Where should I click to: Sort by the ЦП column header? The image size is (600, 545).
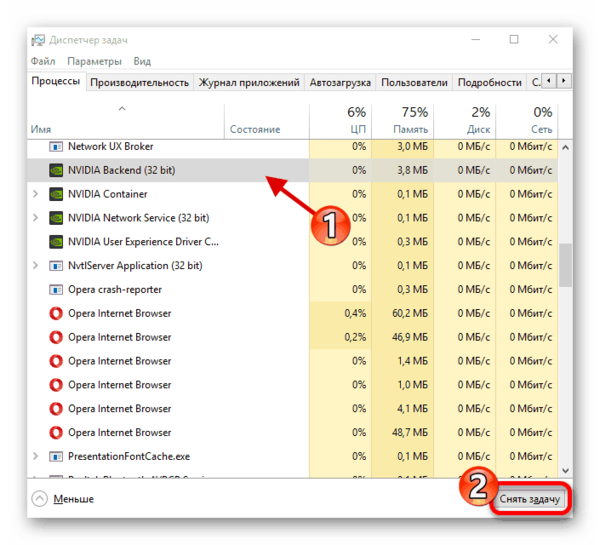[340, 121]
